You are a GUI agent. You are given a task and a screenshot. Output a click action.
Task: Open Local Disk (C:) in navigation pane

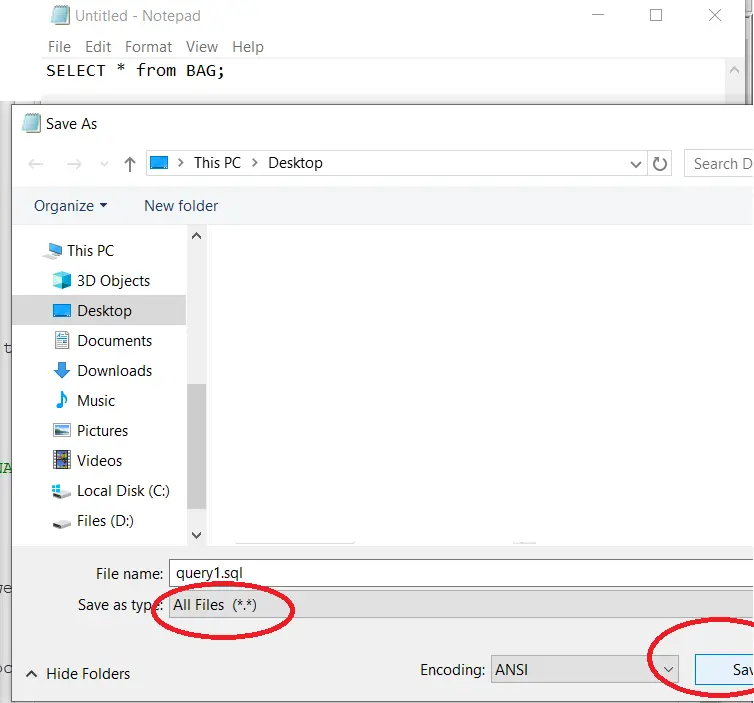click(123, 490)
